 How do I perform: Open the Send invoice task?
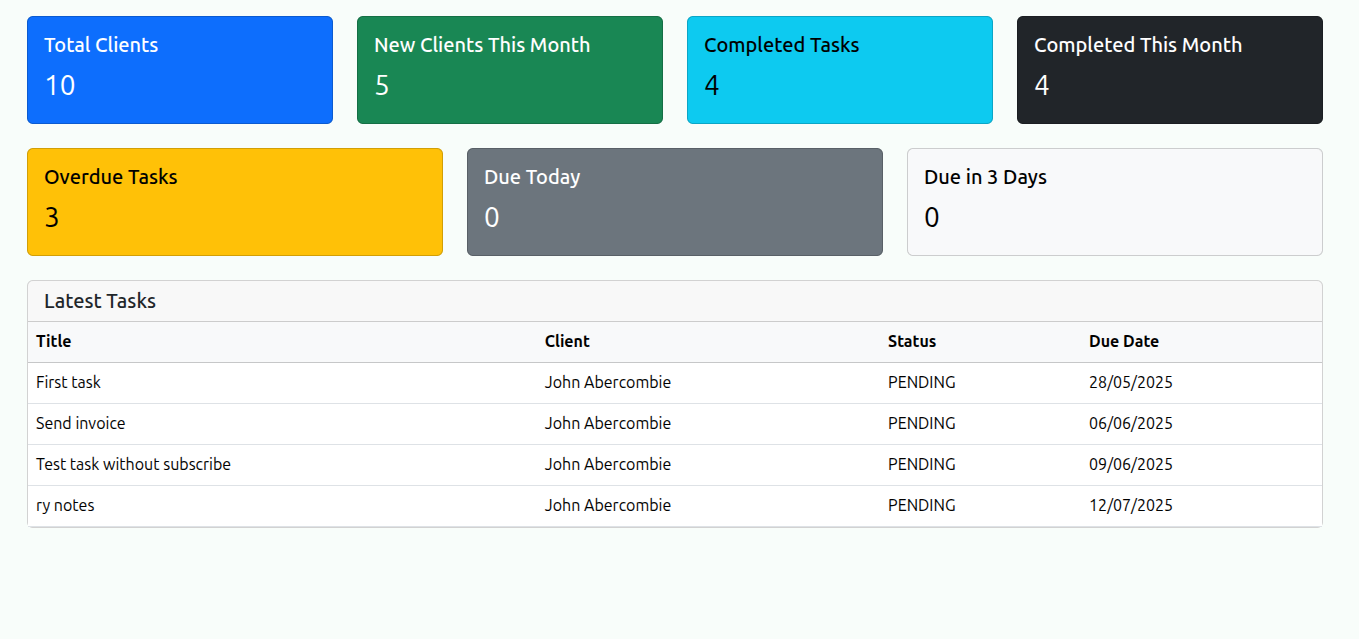(80, 423)
